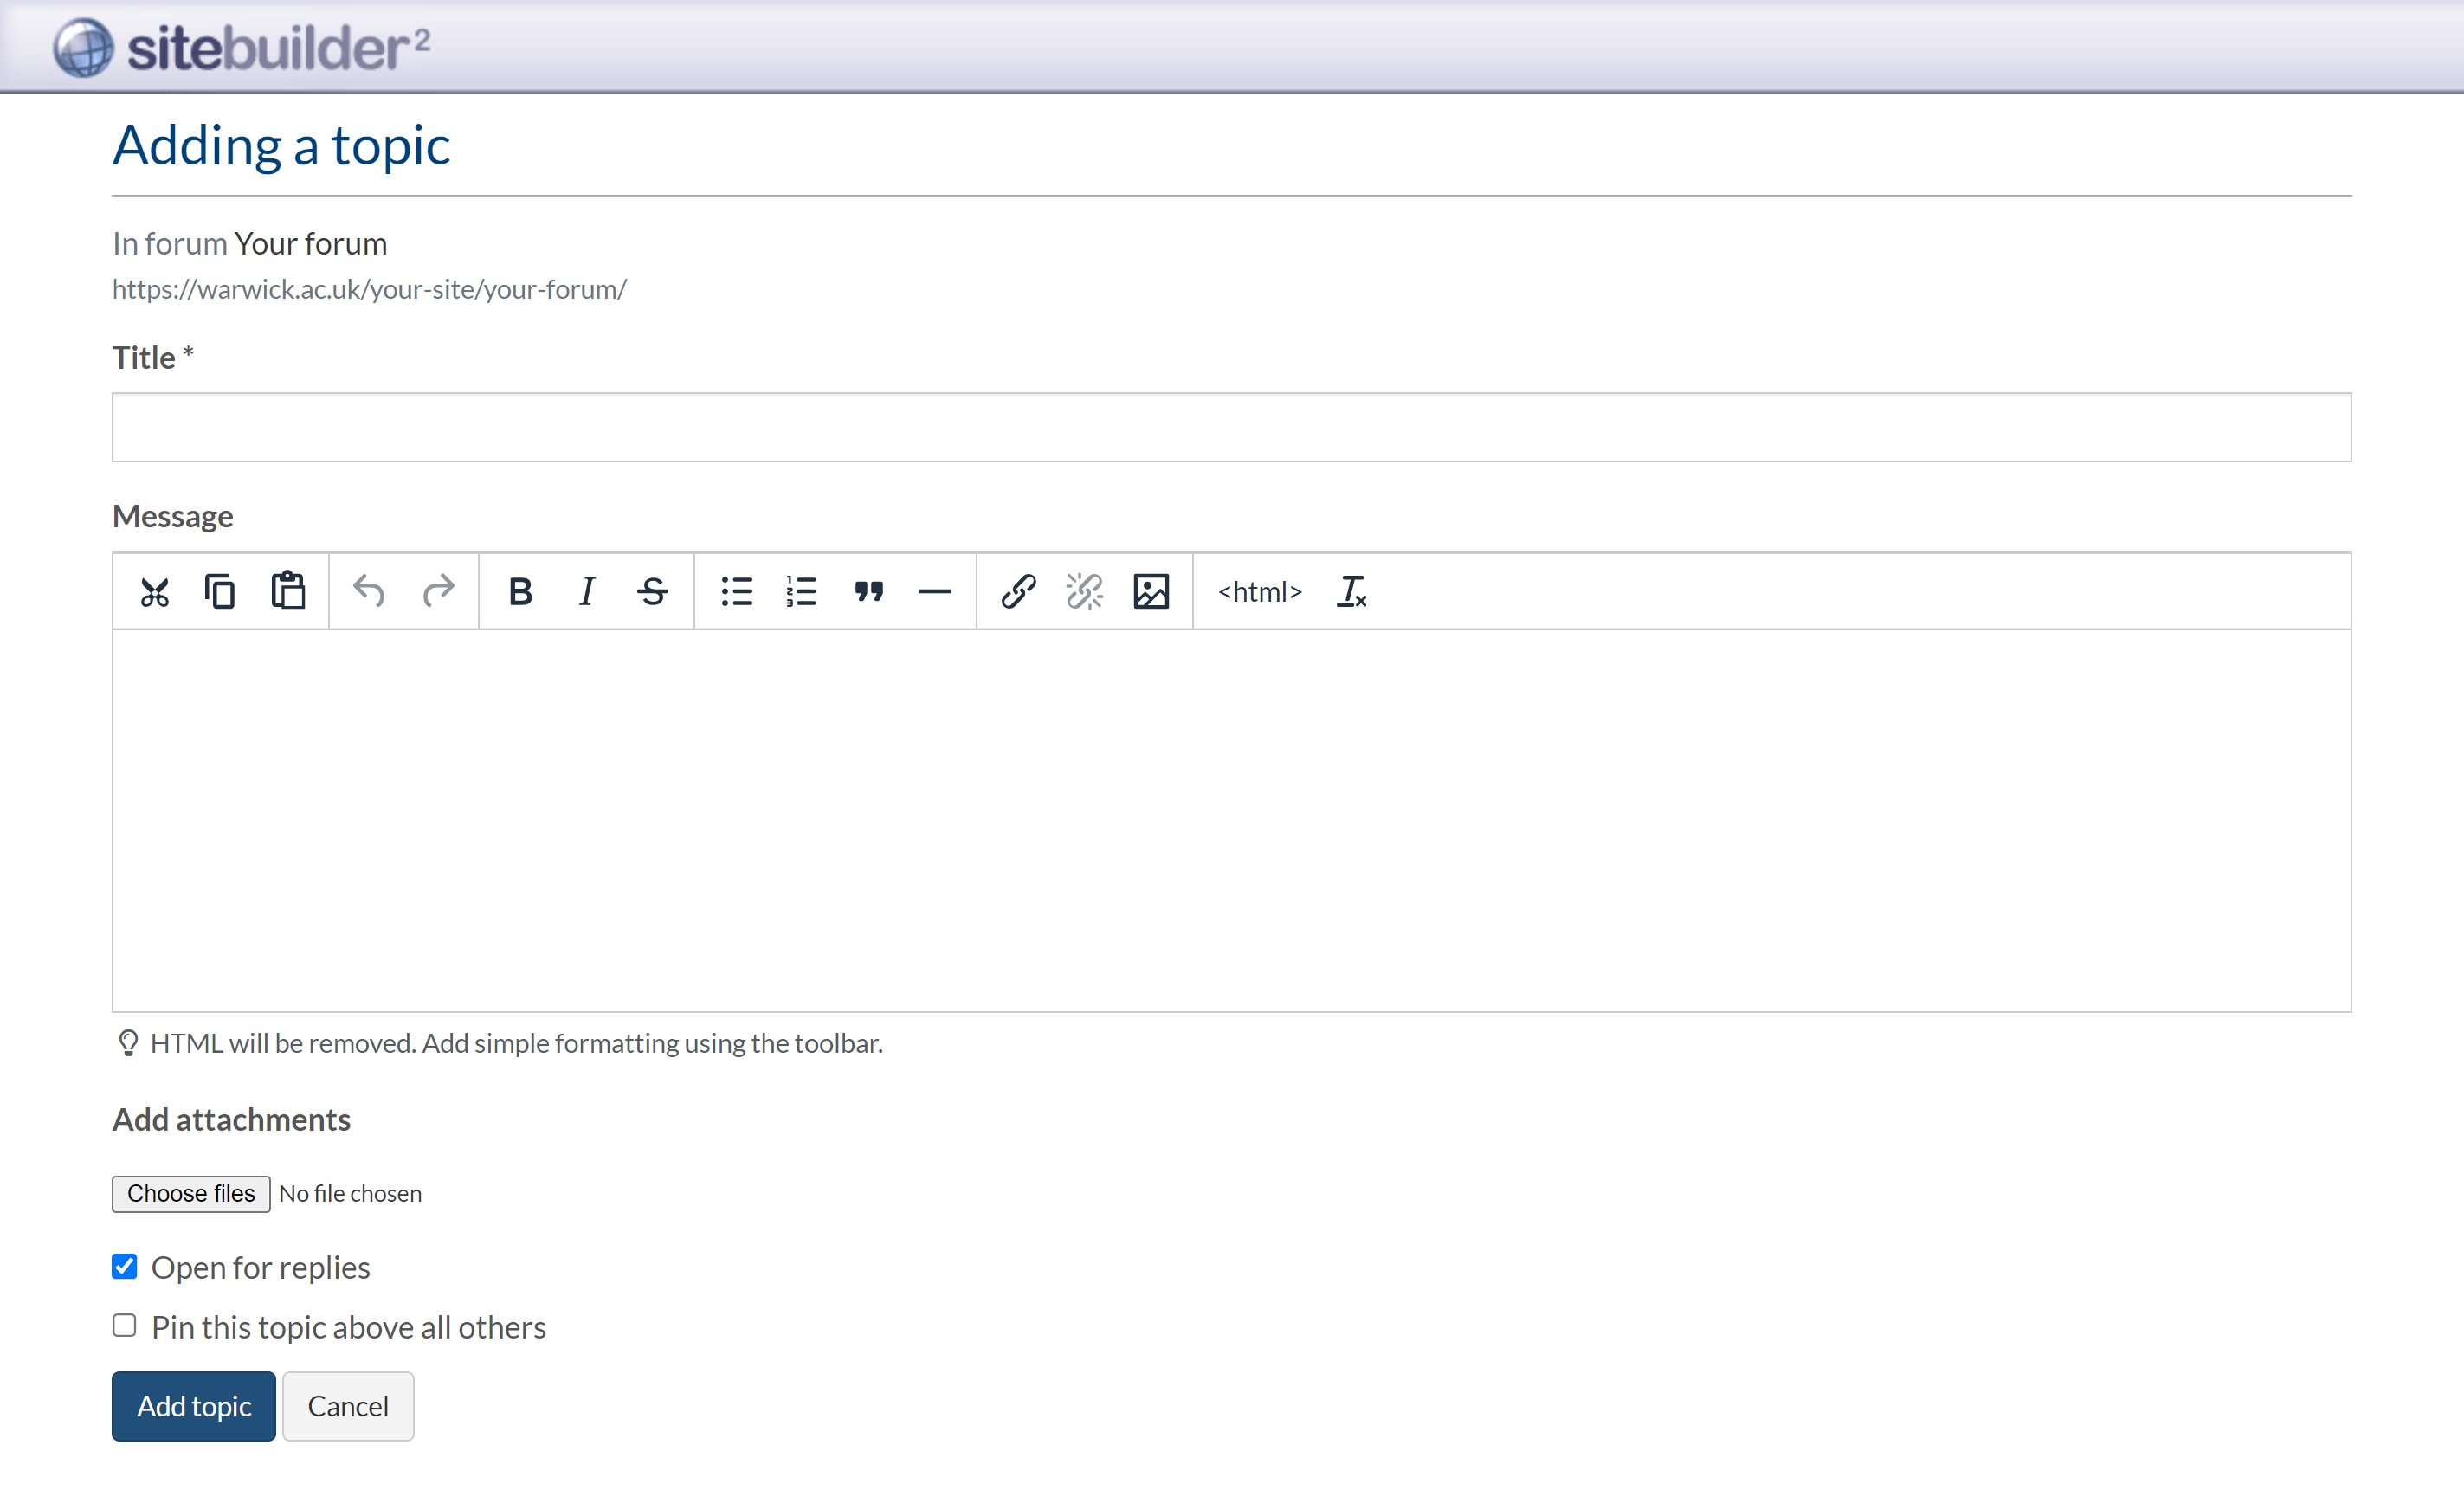
Task: Apply strikethrough formatting
Action: coord(653,592)
